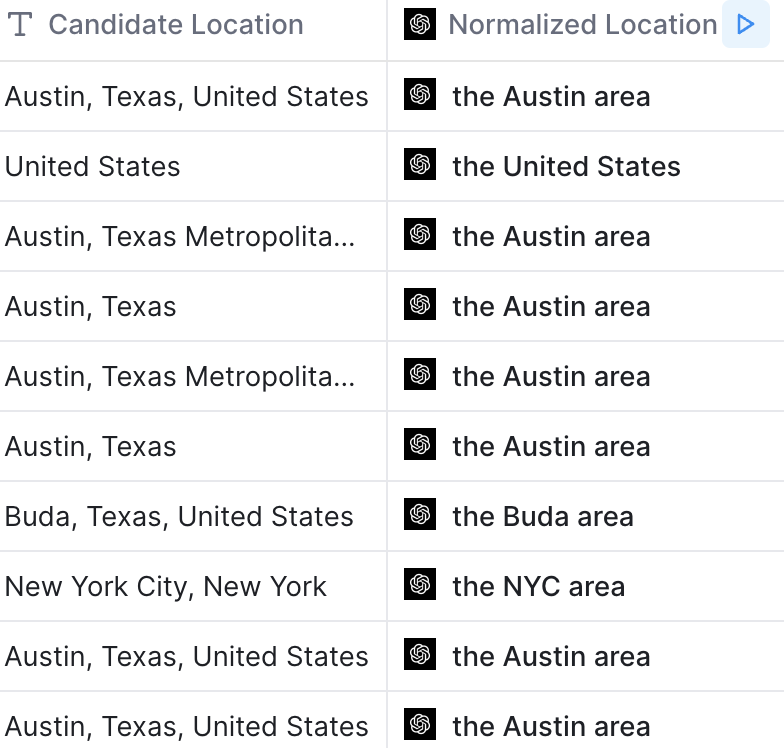This screenshot has height=748, width=784.
Task: Click the text type icon beside Candidate Location
Action: tap(20, 24)
